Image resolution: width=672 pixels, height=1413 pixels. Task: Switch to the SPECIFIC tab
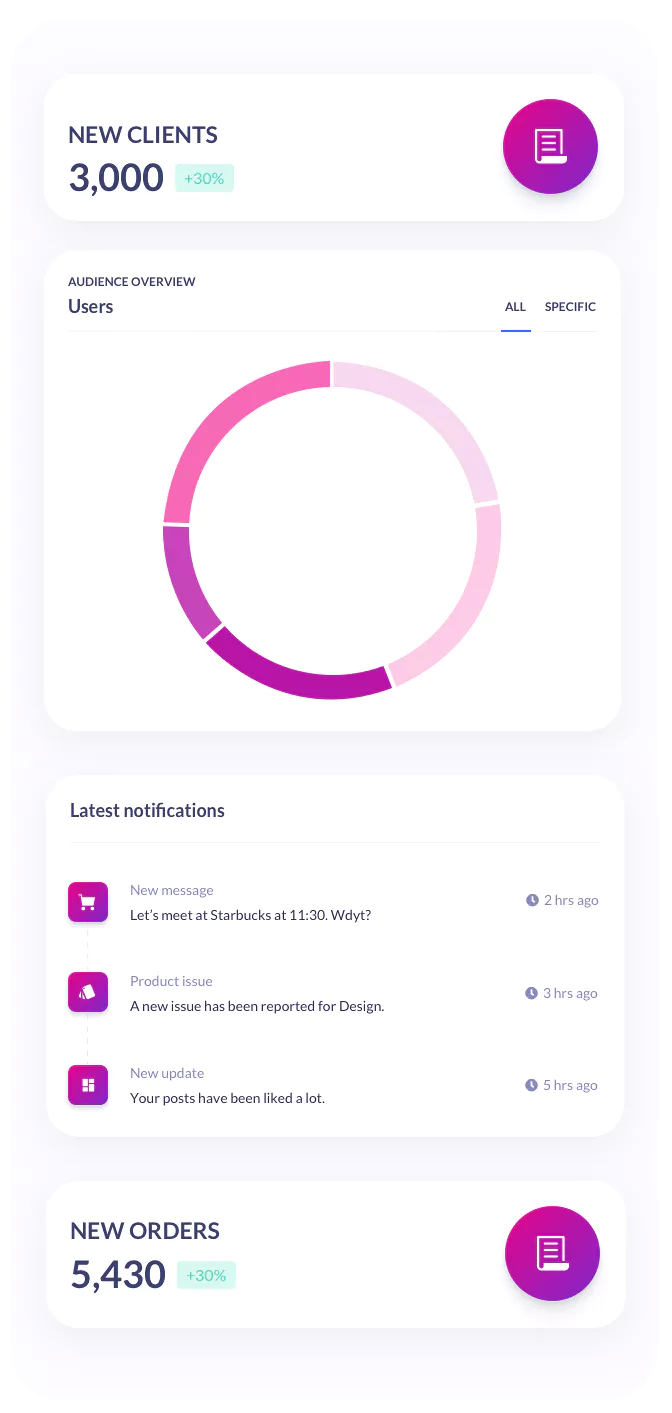click(570, 307)
